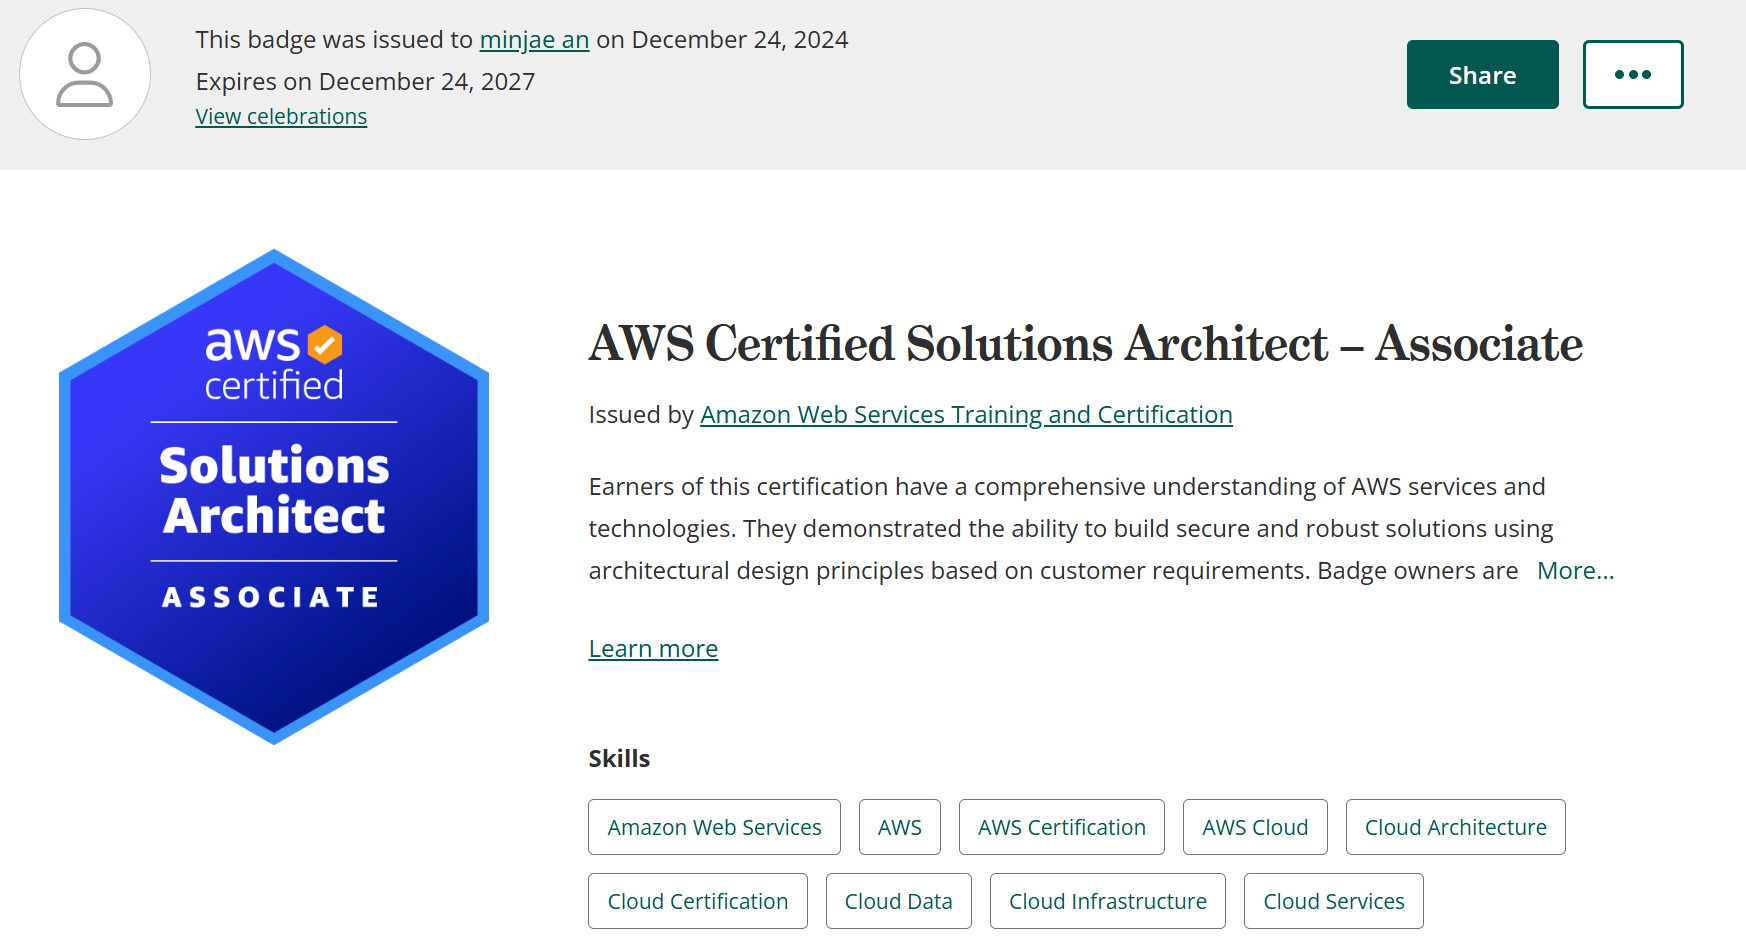Click the AWS Certified Solutions Architect – Associate heading
This screenshot has height=941, width=1746.
(1085, 343)
